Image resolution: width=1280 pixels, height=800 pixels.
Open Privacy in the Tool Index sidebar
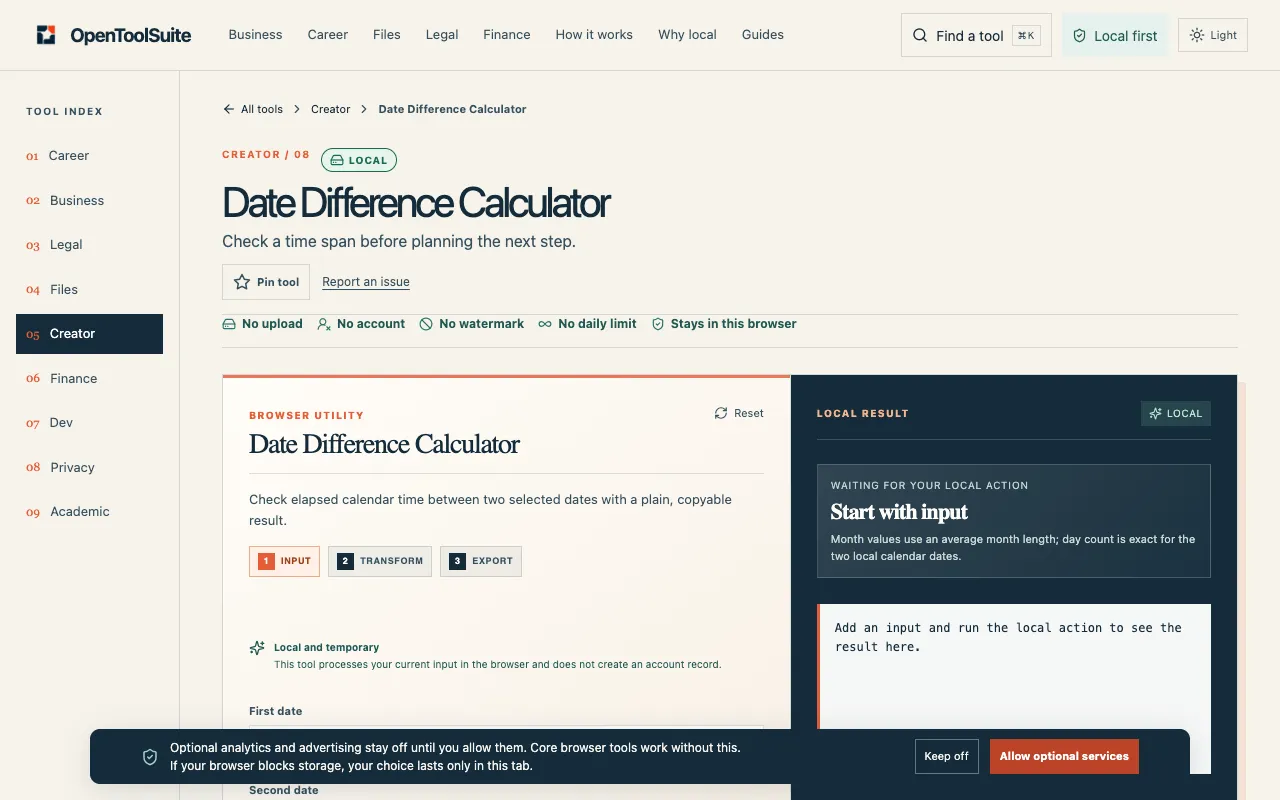click(89, 468)
